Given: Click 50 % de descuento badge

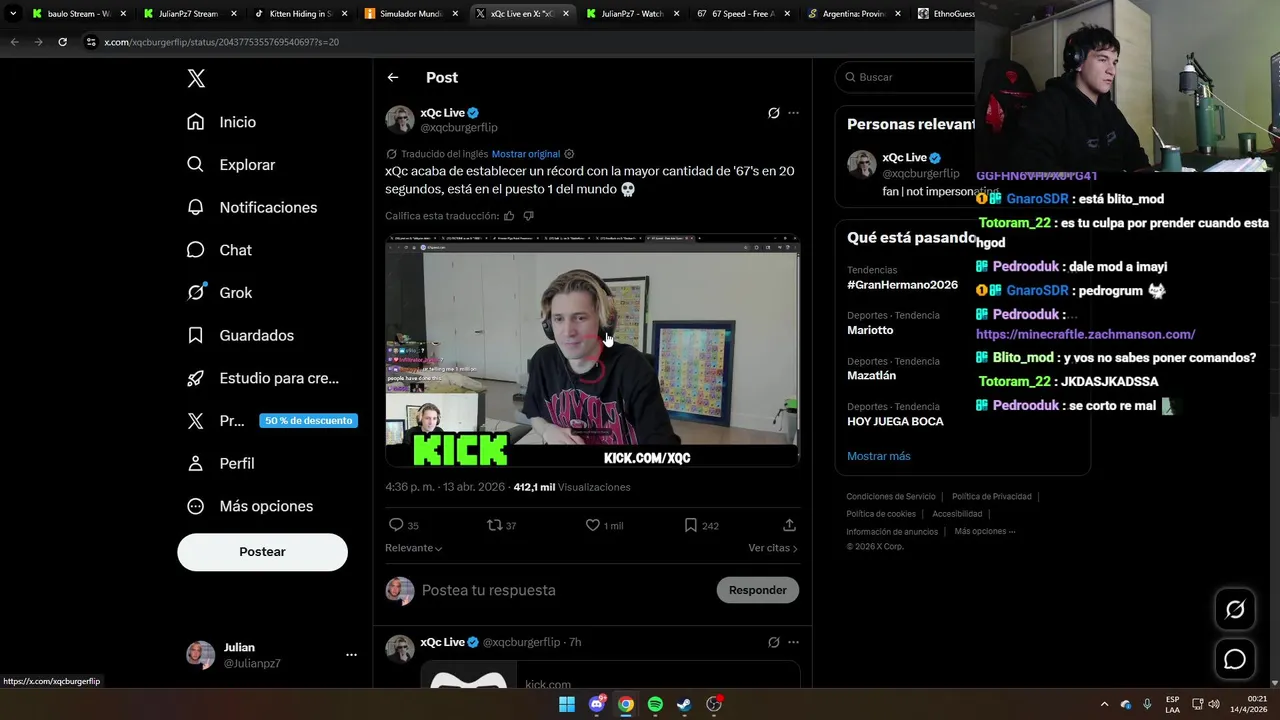Looking at the screenshot, I should click(308, 421).
